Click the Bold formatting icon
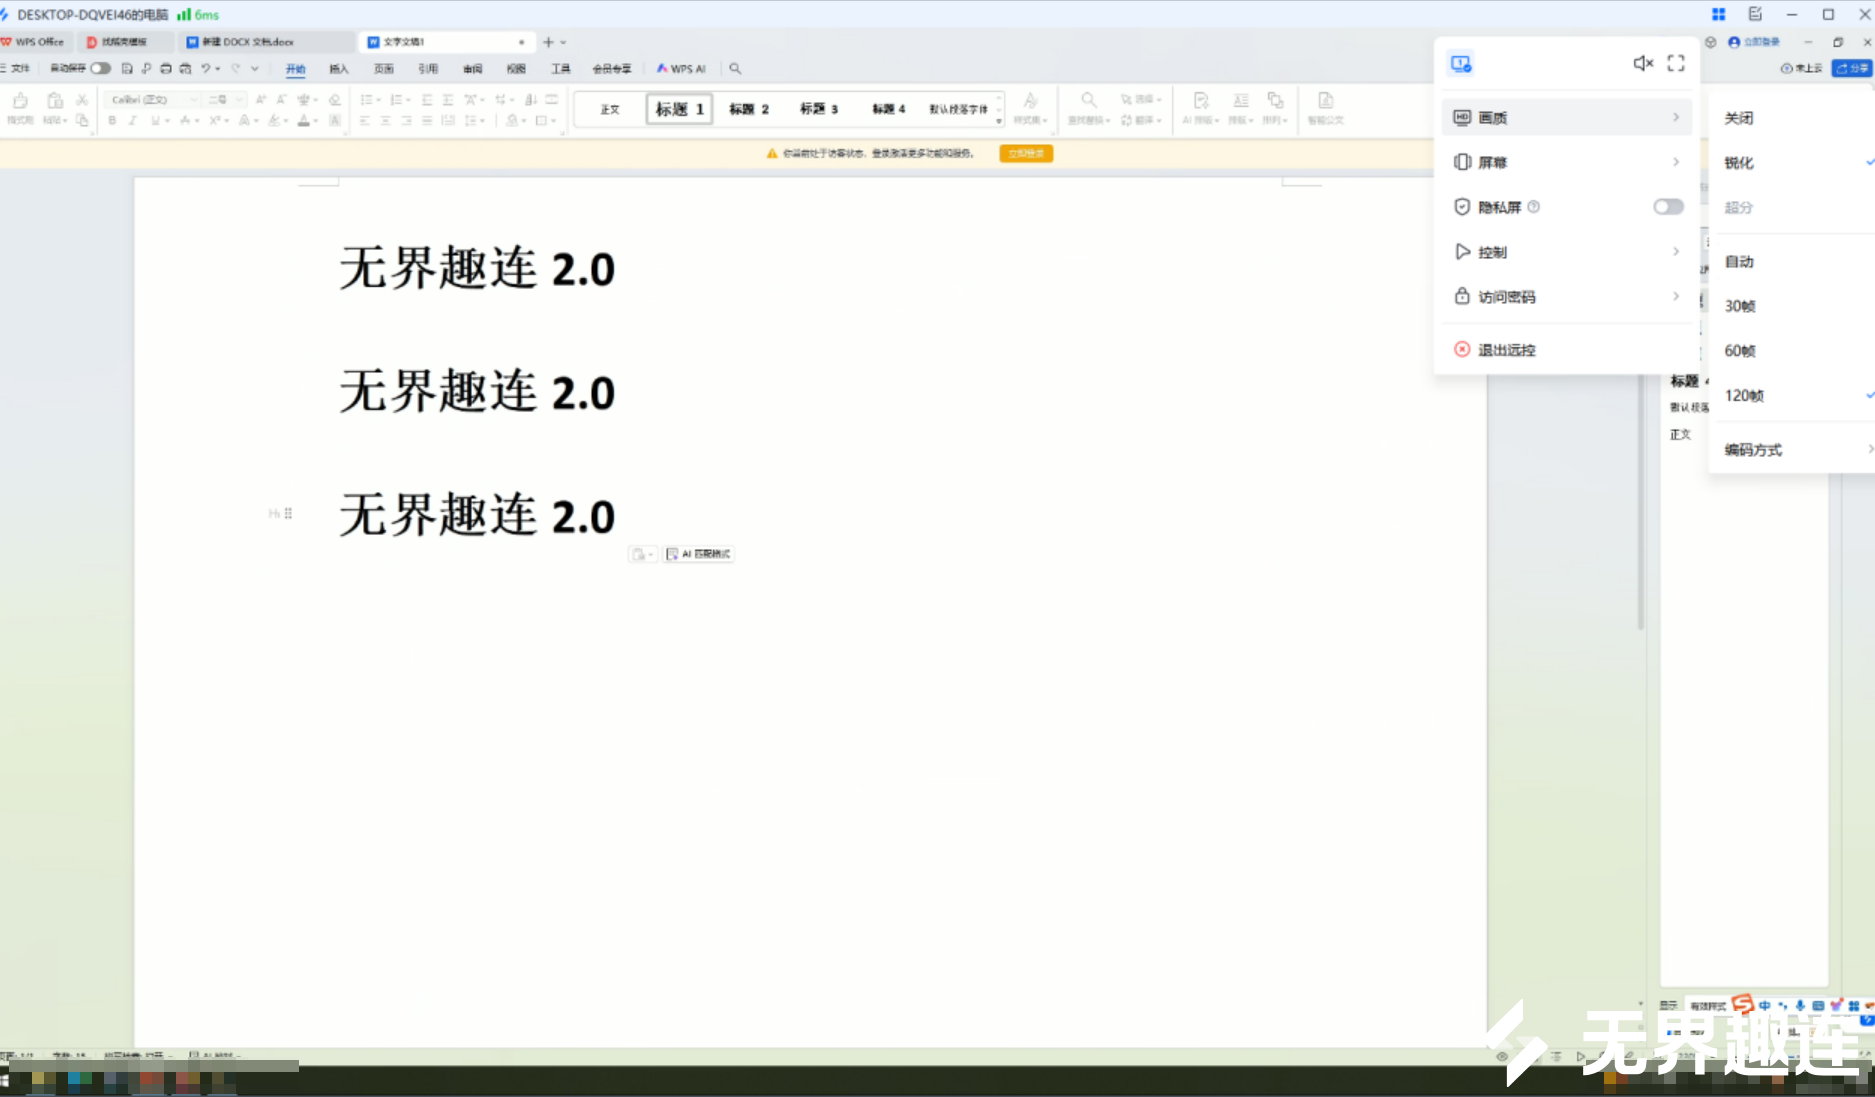The image size is (1875, 1097). coord(112,121)
